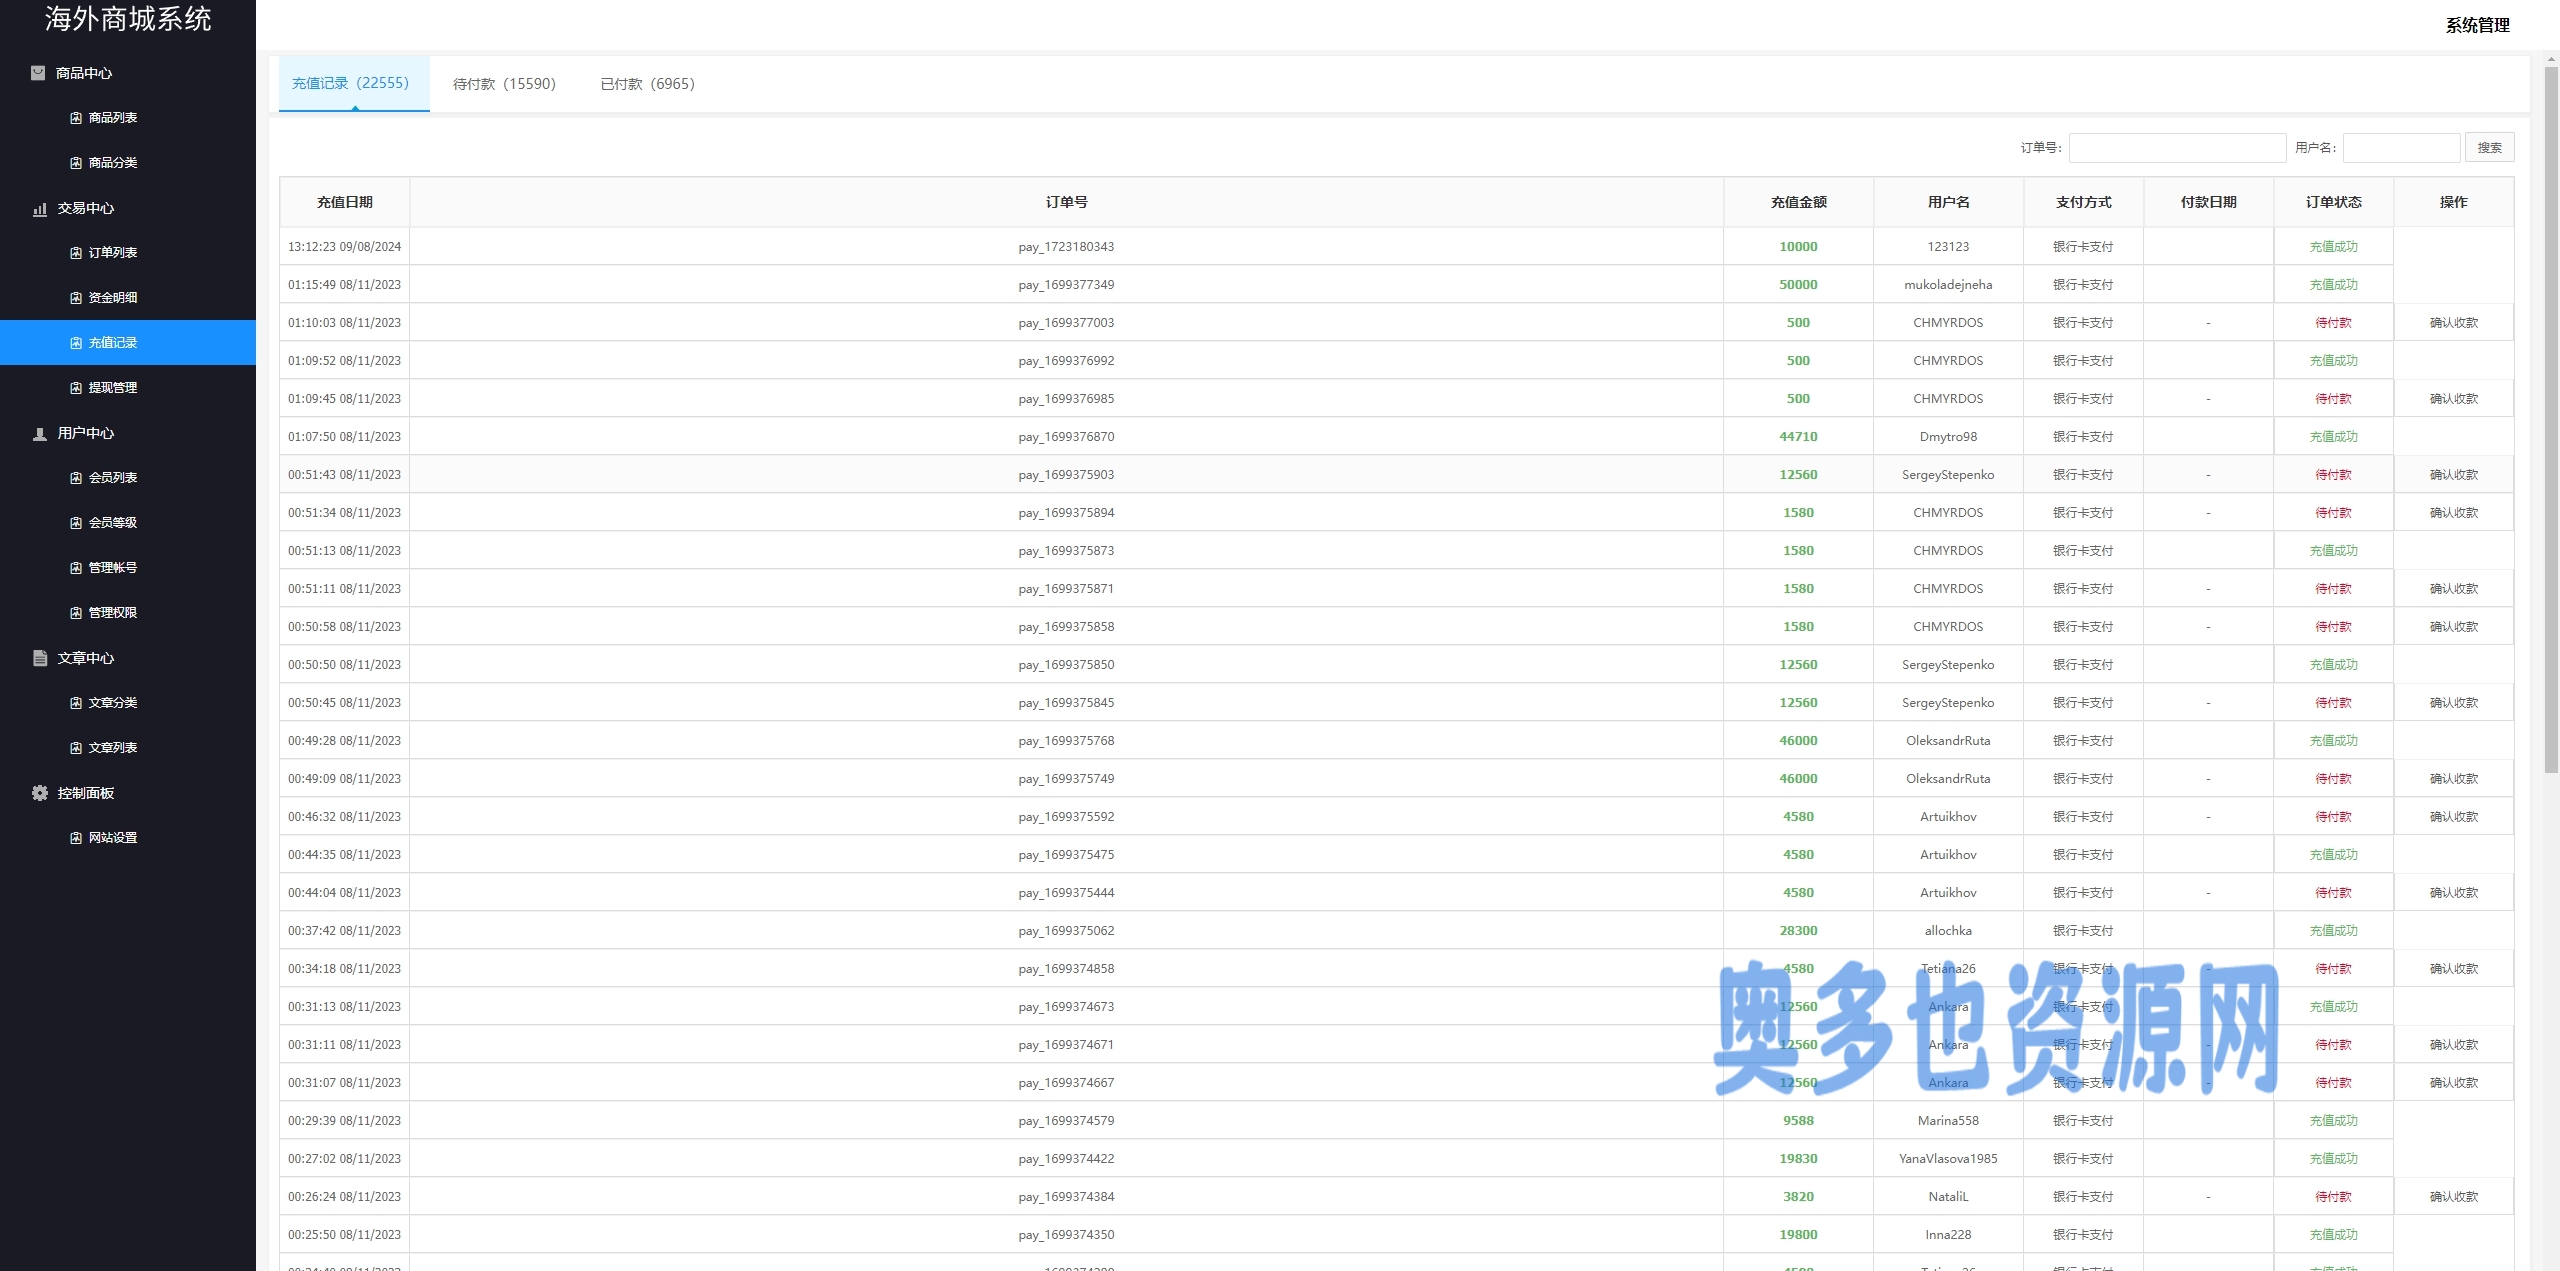Click the 用户中心 person icon

40,434
